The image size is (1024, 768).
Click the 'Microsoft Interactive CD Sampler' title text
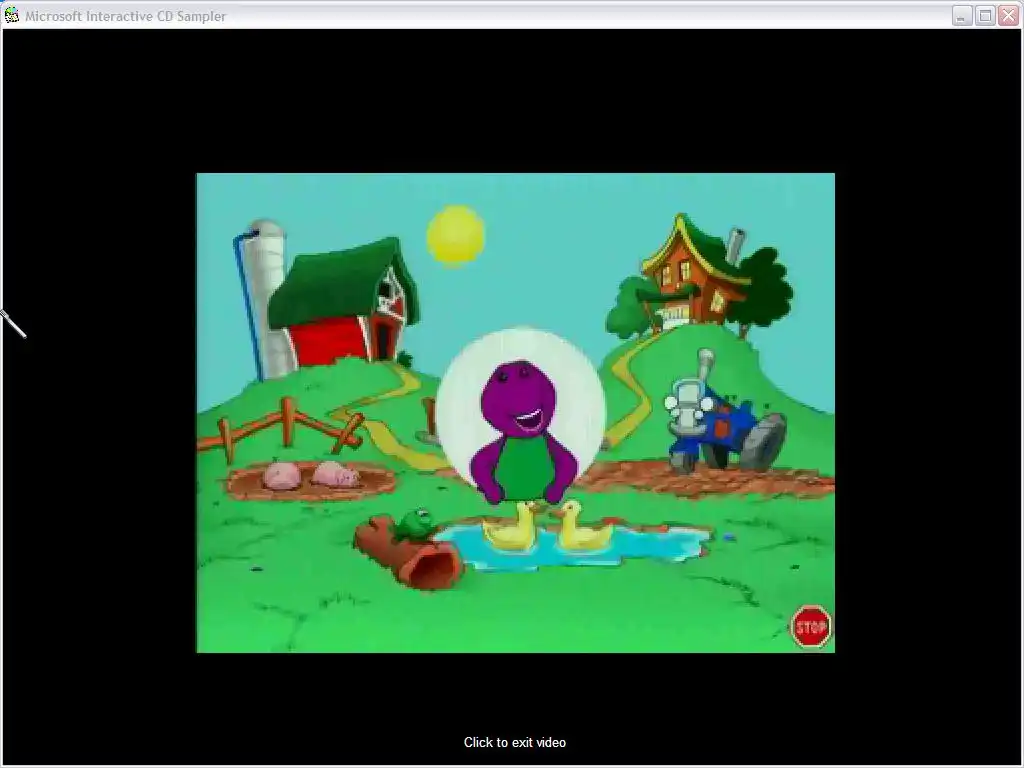tap(125, 16)
